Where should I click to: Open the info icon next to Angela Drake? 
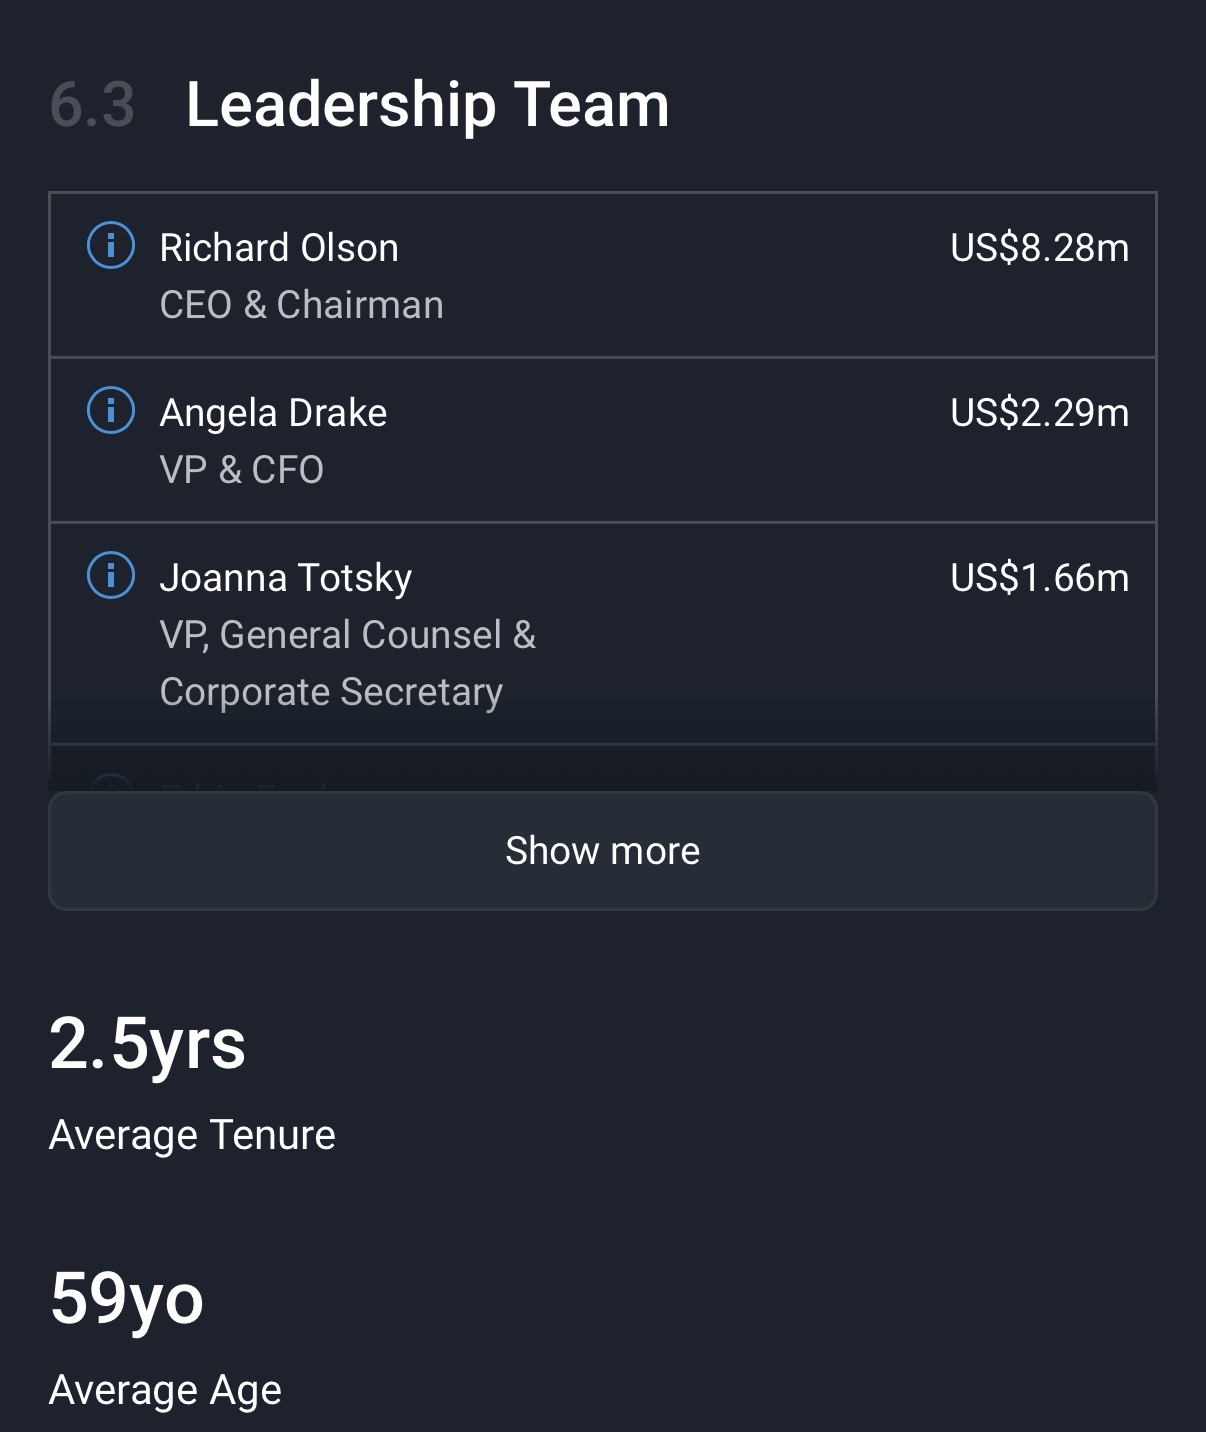111,411
